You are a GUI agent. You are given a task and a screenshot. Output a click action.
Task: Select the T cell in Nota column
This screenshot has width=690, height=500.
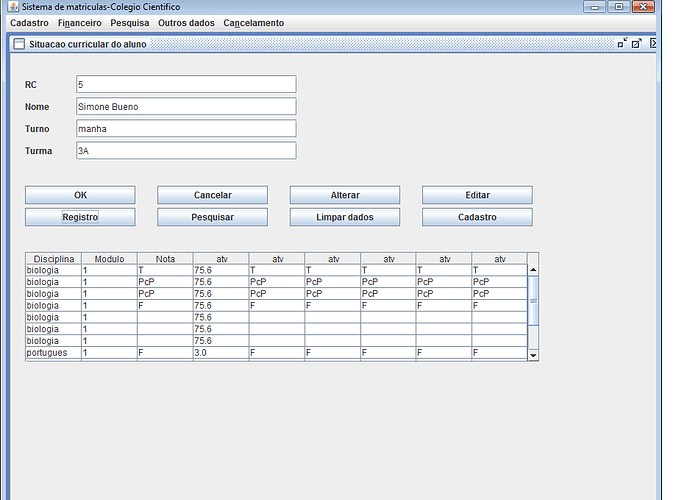tap(165, 270)
